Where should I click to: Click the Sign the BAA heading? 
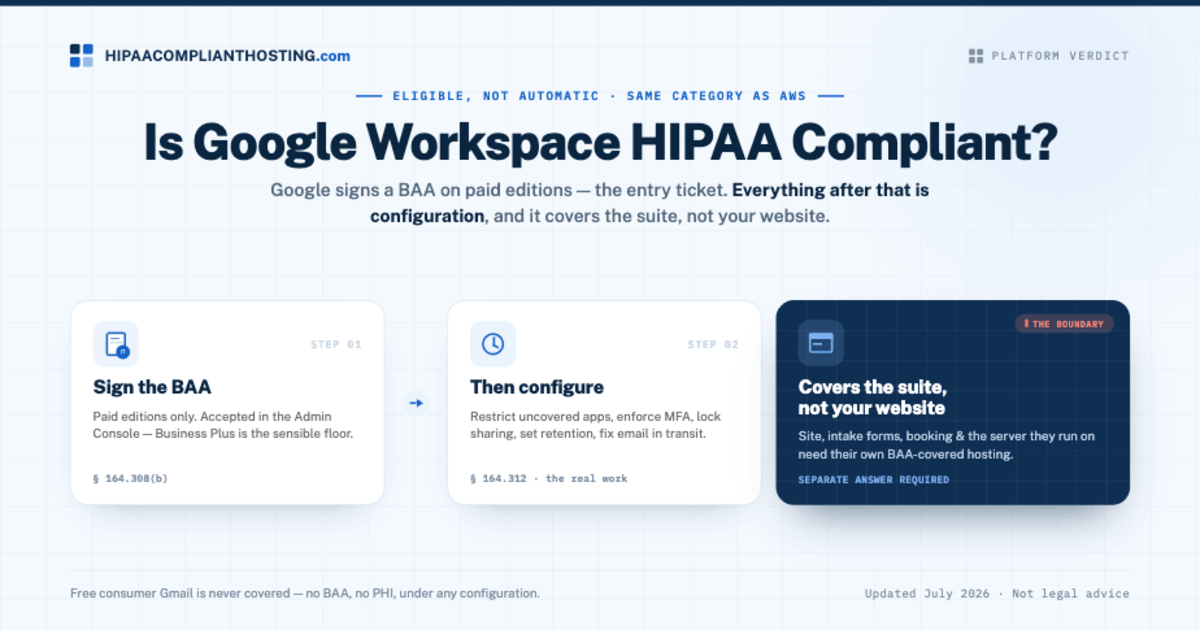click(152, 387)
